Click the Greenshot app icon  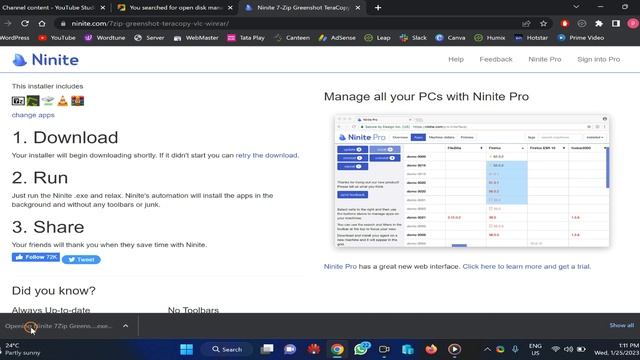[33, 100]
